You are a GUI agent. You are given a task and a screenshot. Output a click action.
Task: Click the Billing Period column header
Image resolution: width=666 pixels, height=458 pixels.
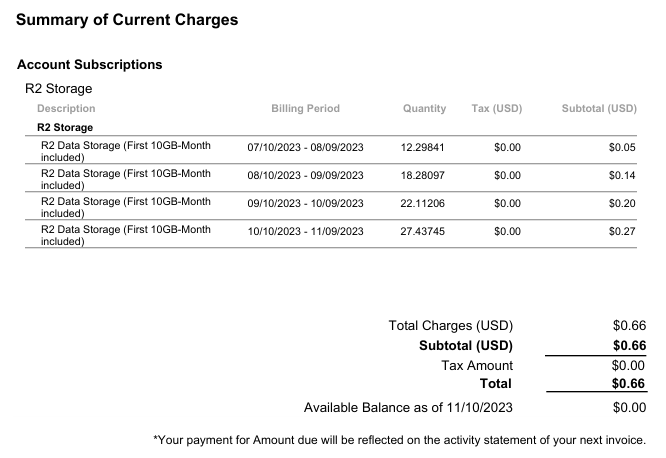click(305, 108)
